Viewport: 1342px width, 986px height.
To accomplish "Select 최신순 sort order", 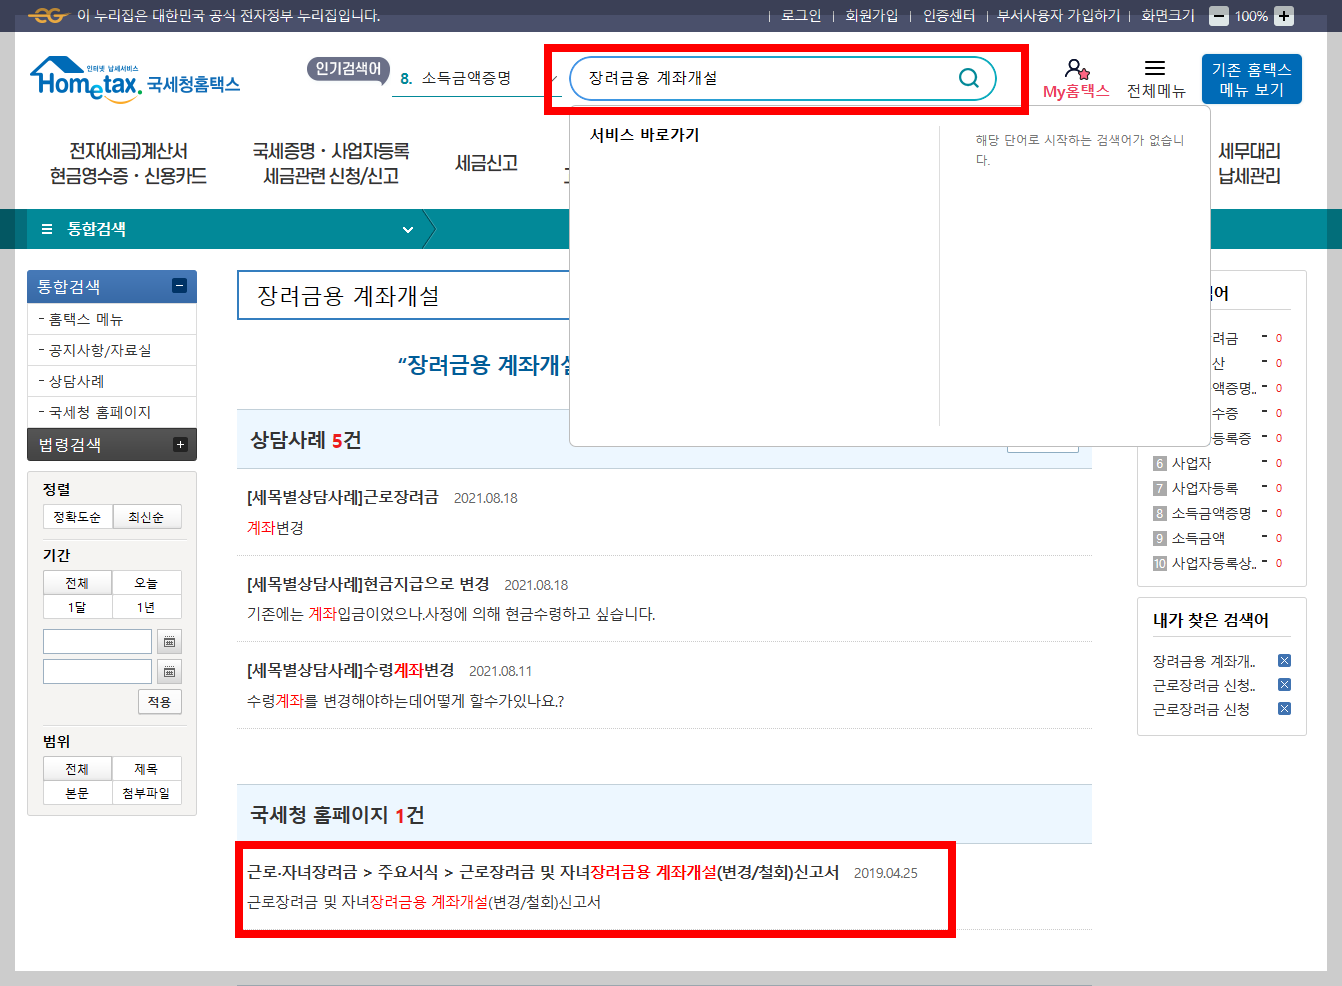I will pyautogui.click(x=147, y=516).
